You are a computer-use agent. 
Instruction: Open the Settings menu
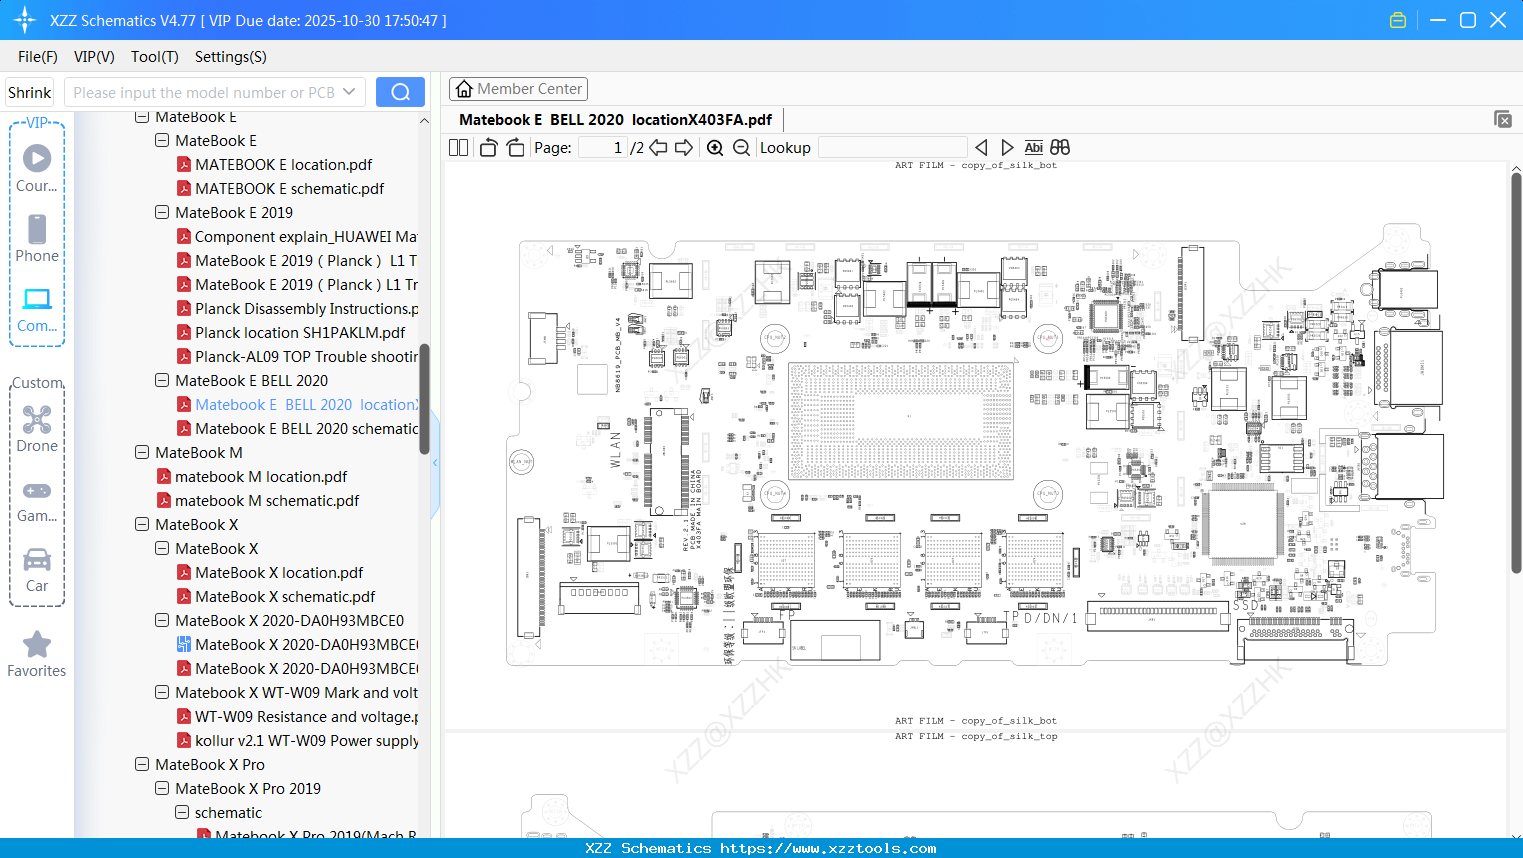pos(231,57)
